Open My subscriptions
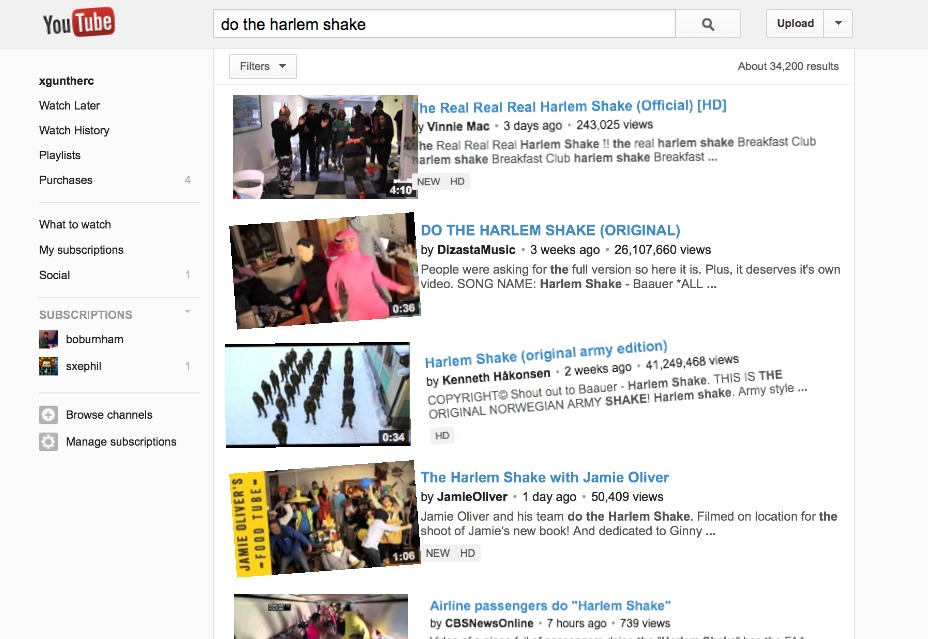Viewport: 928px width, 639px height. pos(81,250)
